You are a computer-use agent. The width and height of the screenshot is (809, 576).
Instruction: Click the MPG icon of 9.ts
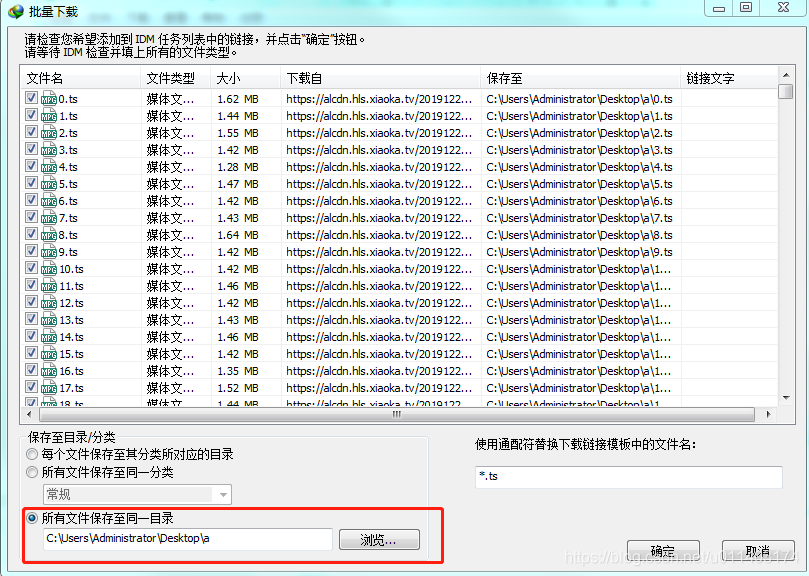point(49,252)
